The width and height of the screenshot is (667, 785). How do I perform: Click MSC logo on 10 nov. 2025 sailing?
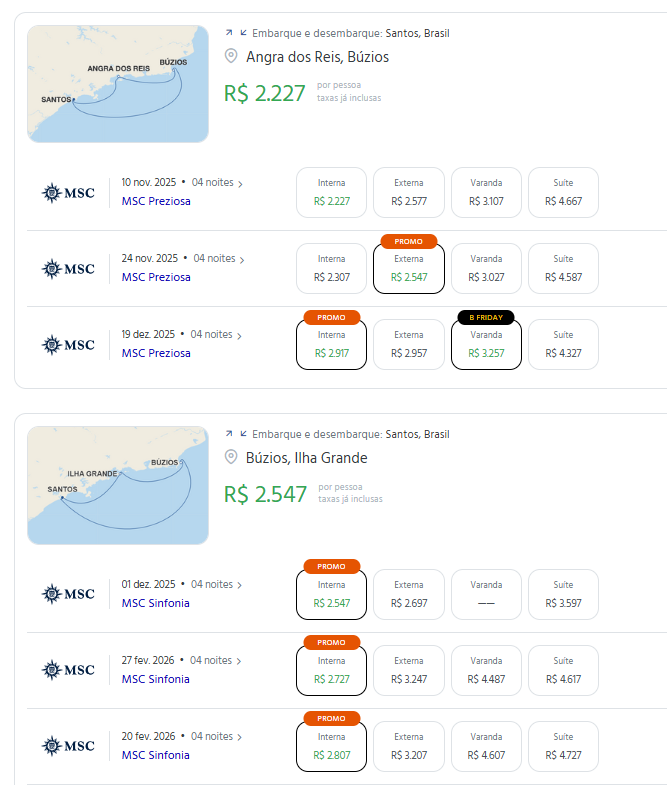pos(69,192)
